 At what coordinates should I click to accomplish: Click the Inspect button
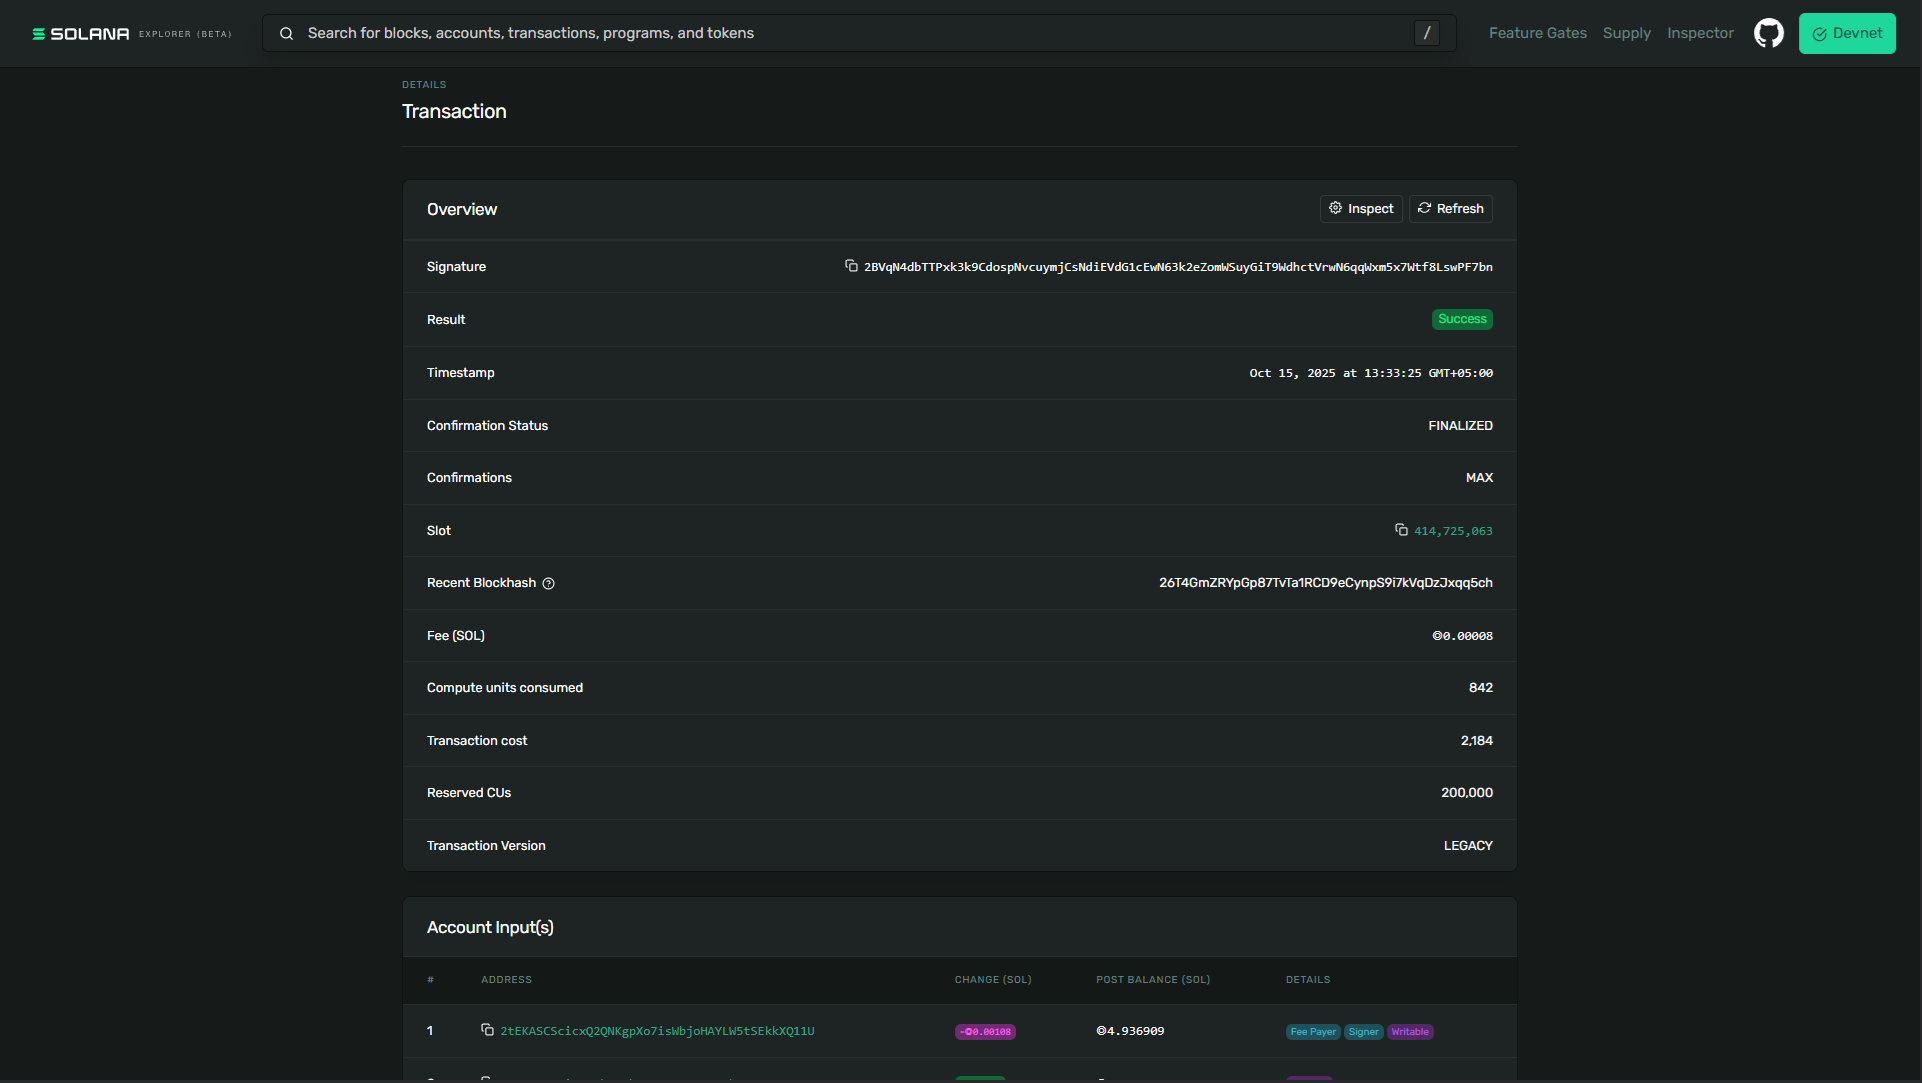point(1360,209)
